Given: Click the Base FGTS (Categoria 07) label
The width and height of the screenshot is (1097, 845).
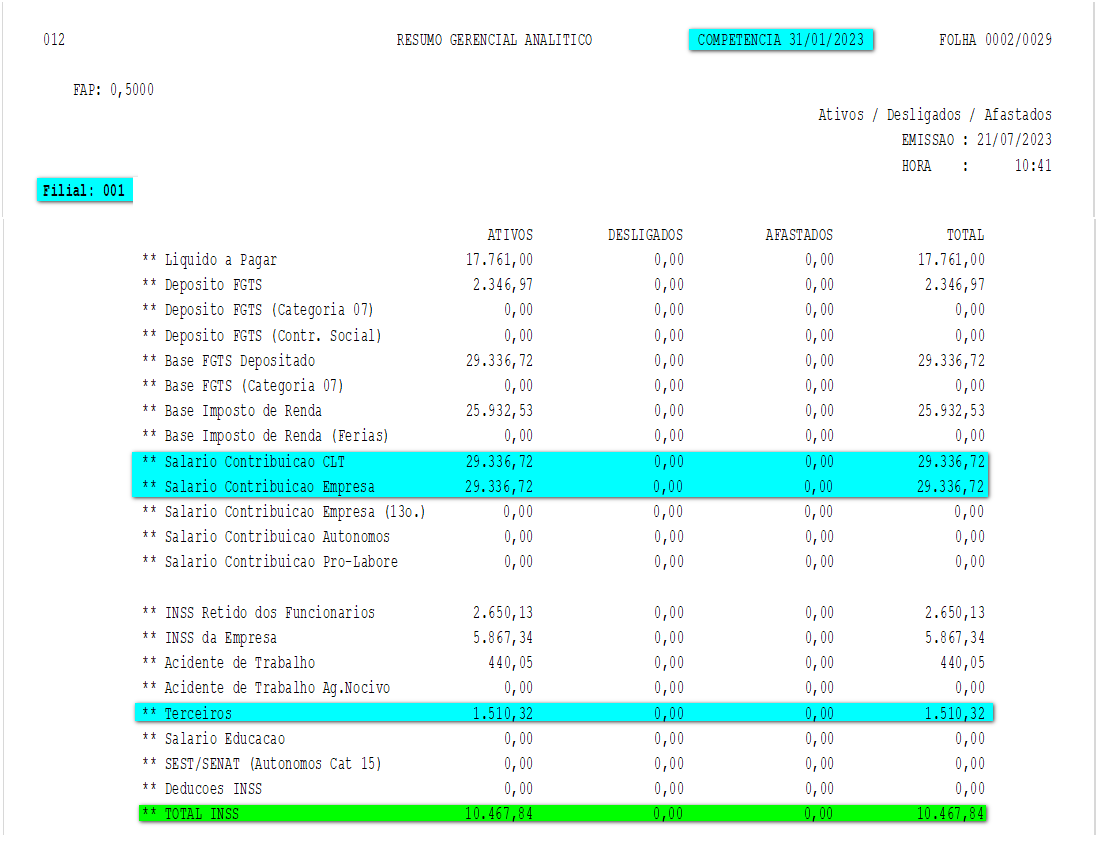Looking at the screenshot, I should pos(243,386).
